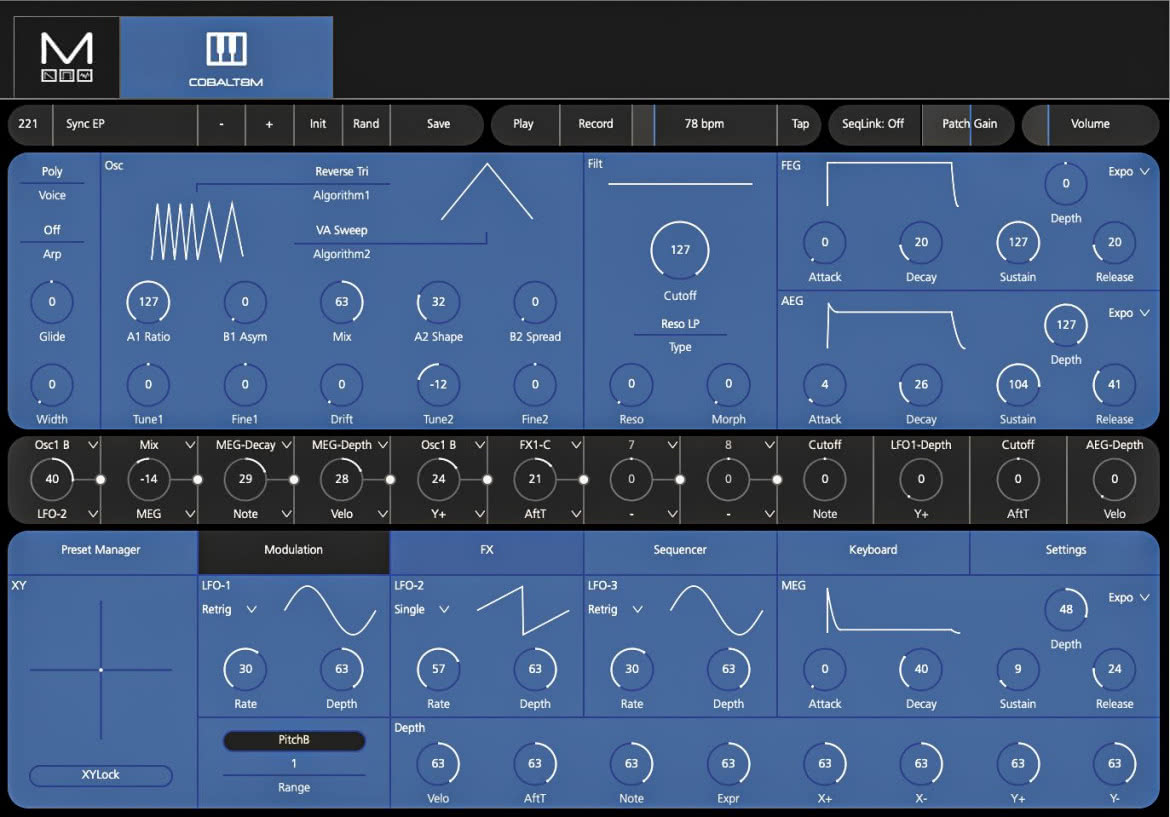This screenshot has height=817, width=1170.
Task: Open the LFO-1 Retrig mode dropdown
Action: tap(229, 610)
